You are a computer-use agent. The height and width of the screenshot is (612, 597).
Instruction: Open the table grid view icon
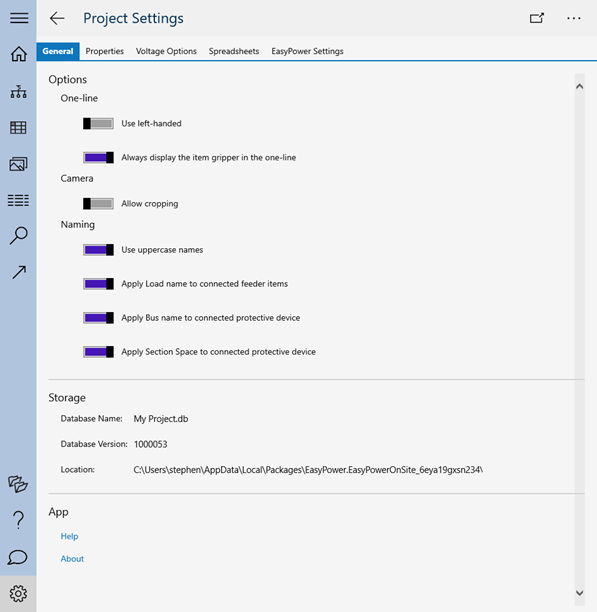(18, 128)
